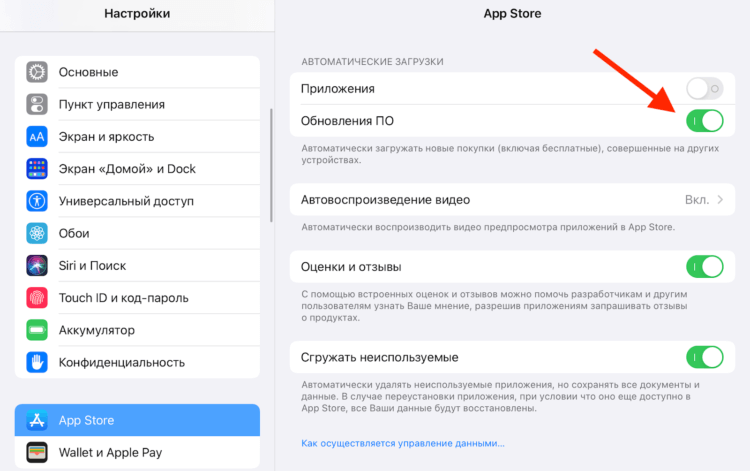
Task: Tap the Конфиденциальность hand icon
Action: (37, 362)
